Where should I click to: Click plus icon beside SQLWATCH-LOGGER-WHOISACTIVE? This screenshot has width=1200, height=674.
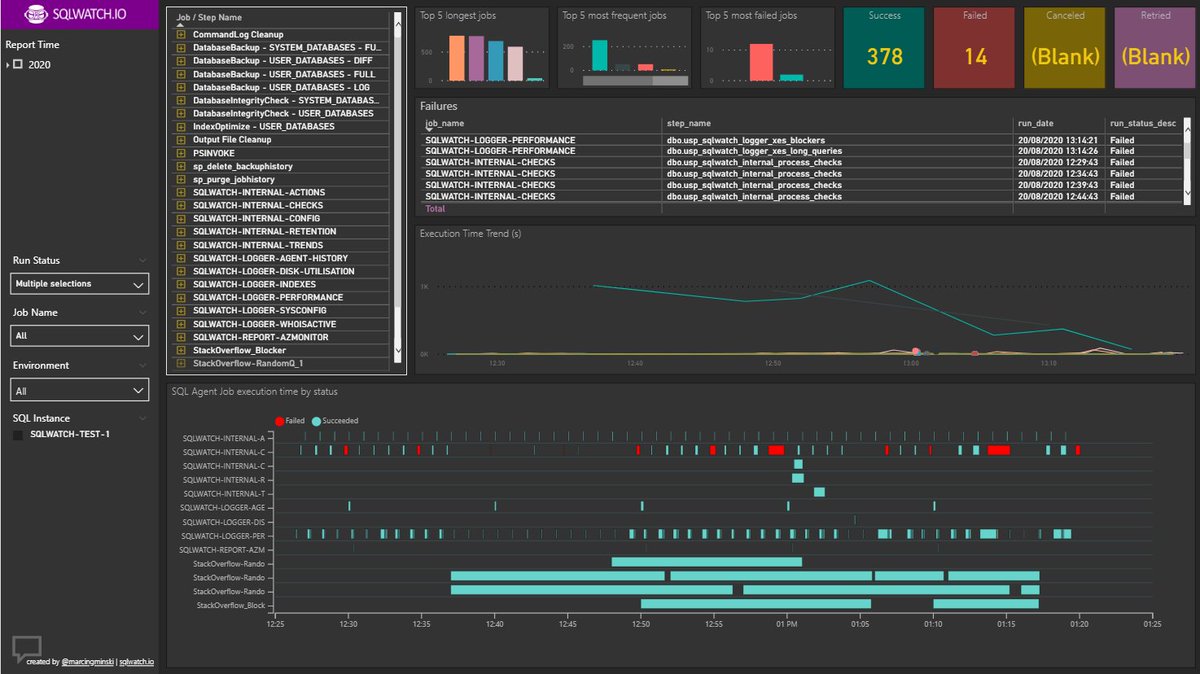point(181,324)
